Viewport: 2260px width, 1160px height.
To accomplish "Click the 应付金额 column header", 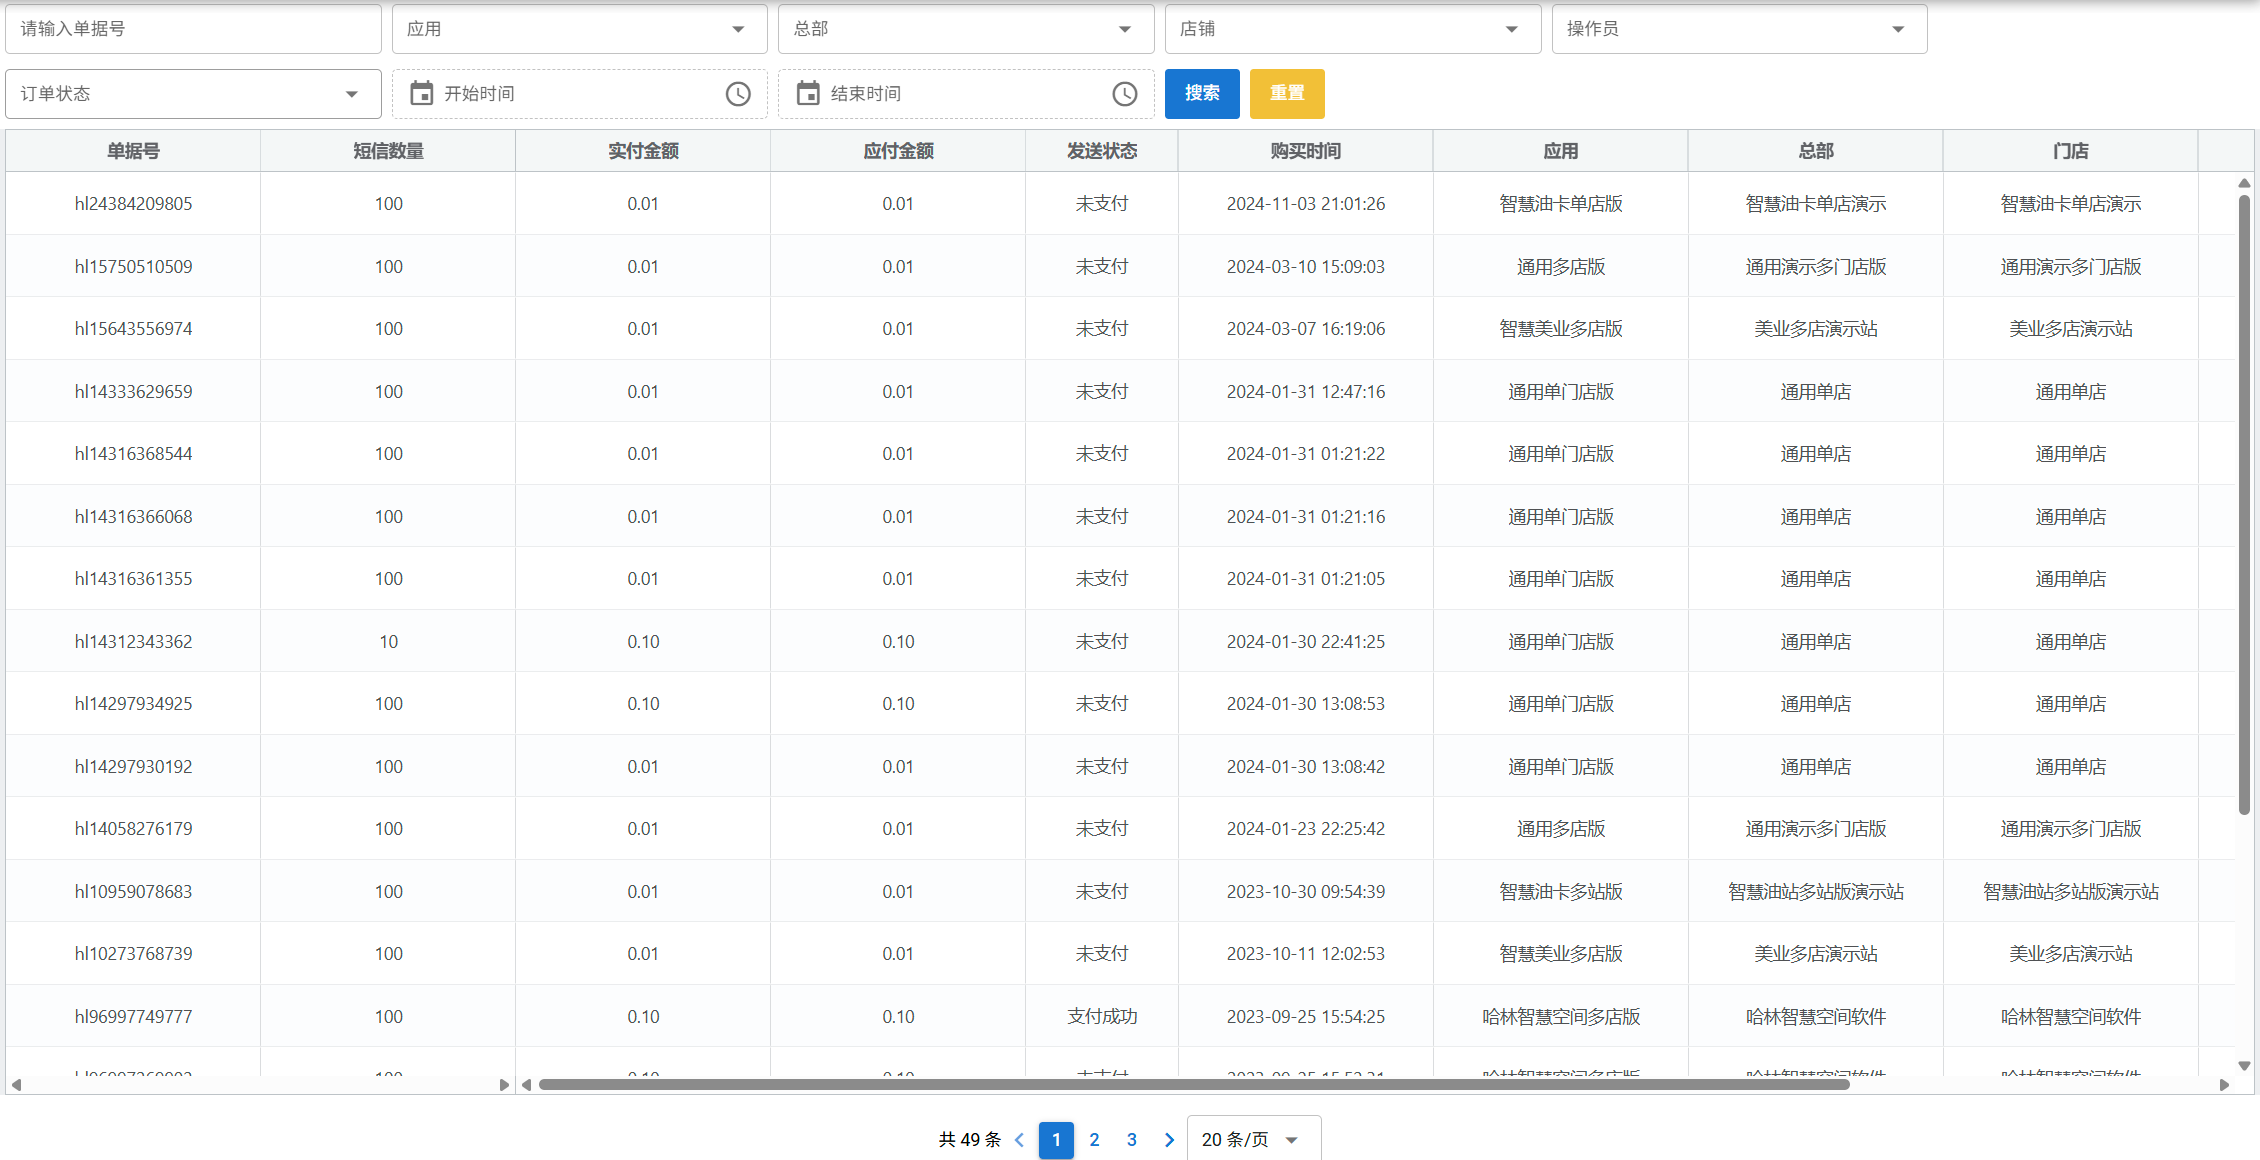I will [898, 151].
